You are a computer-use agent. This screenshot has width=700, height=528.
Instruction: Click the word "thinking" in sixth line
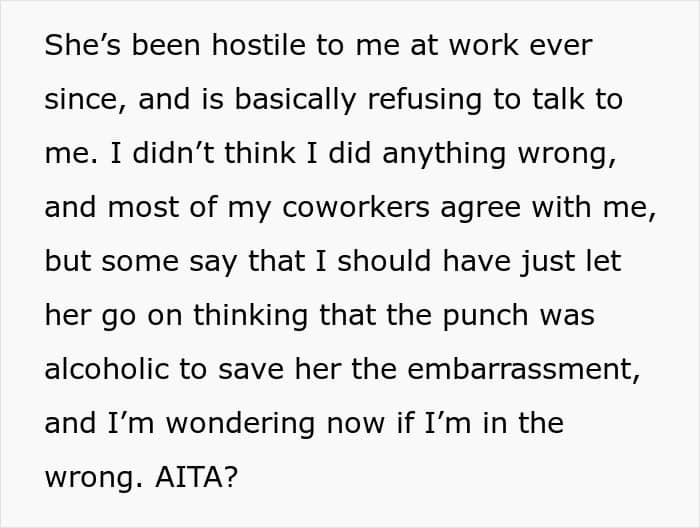(250, 315)
